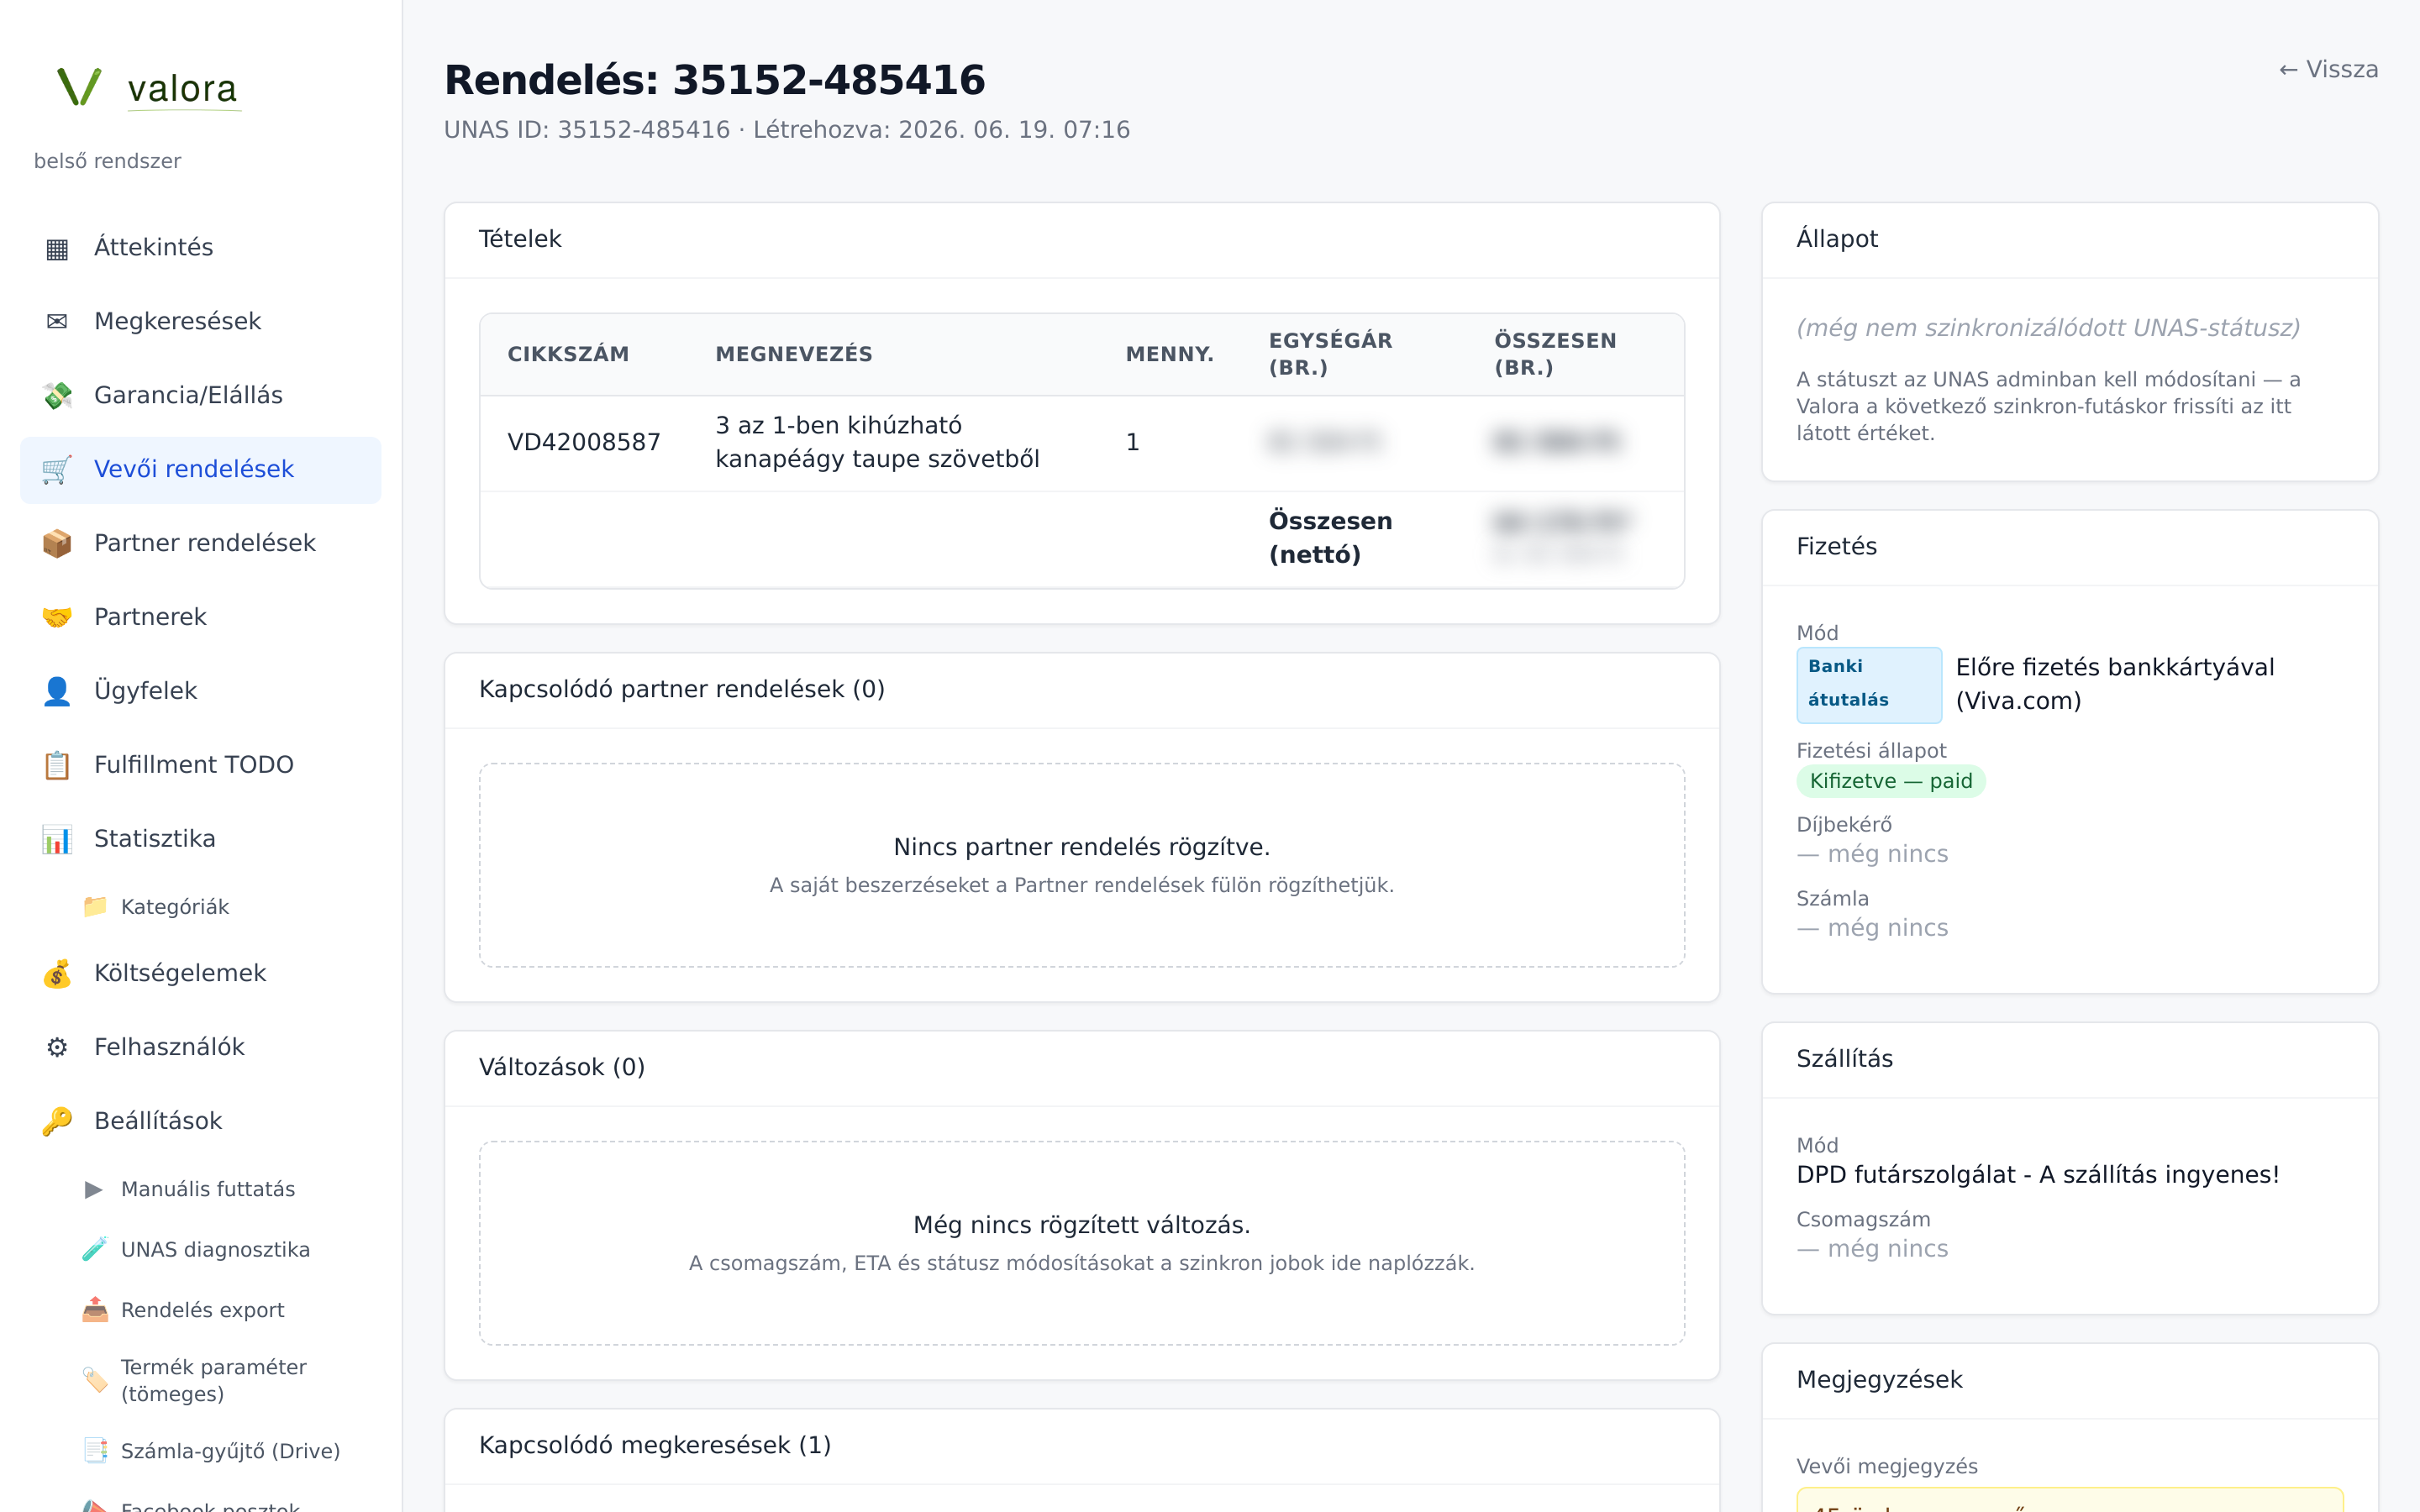The width and height of the screenshot is (2420, 1512).
Task: Click the Áttekintés grid icon
Action: [x=57, y=248]
